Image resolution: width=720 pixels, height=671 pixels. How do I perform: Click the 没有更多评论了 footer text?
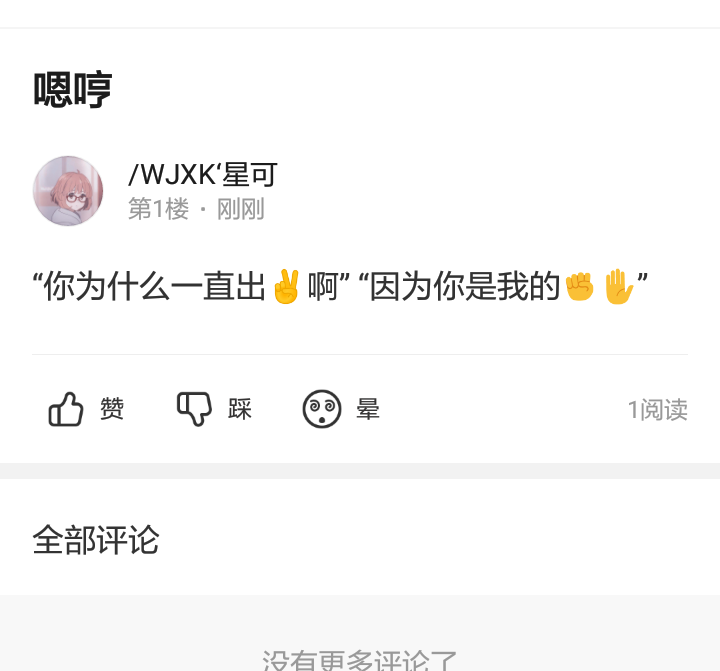(x=360, y=660)
